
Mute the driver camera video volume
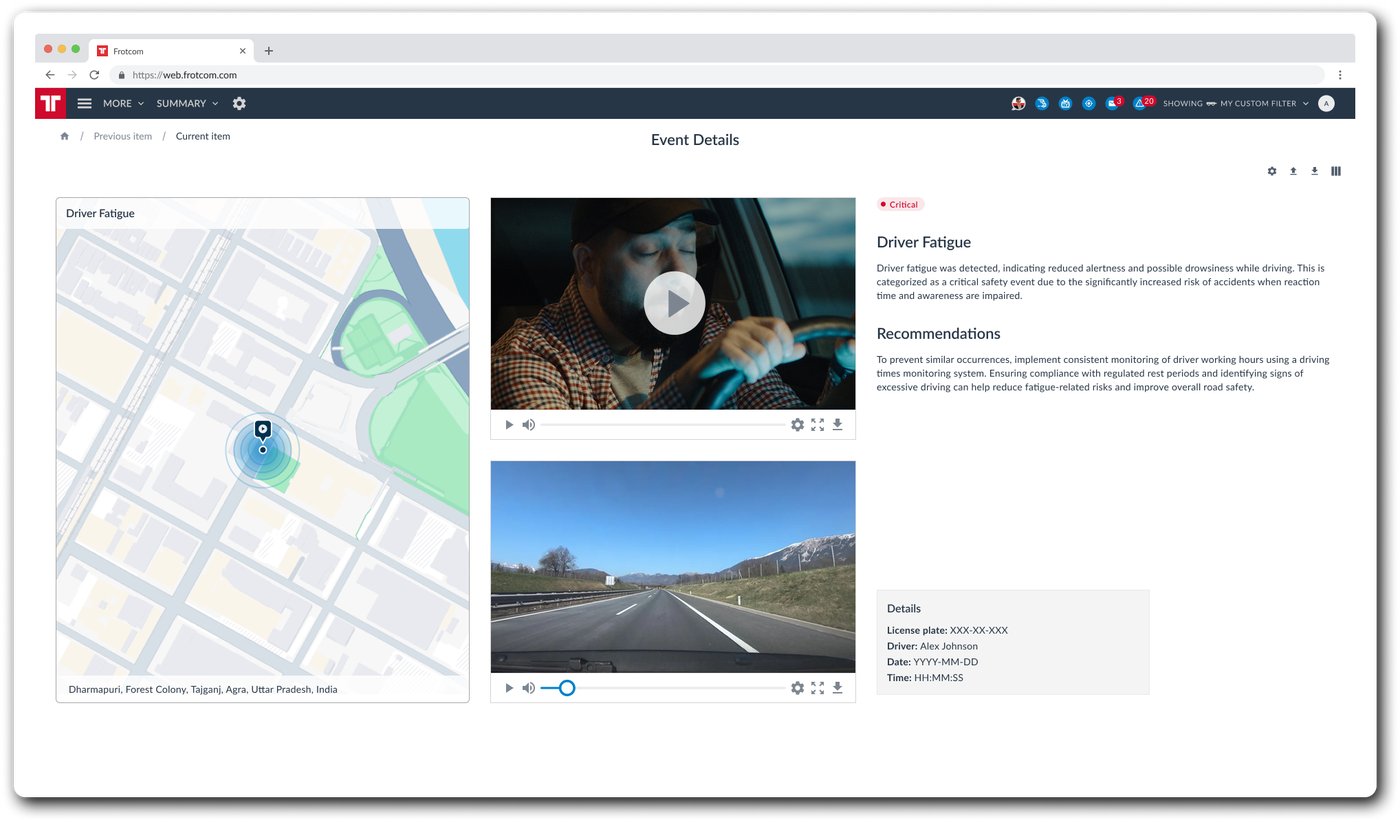coord(529,425)
